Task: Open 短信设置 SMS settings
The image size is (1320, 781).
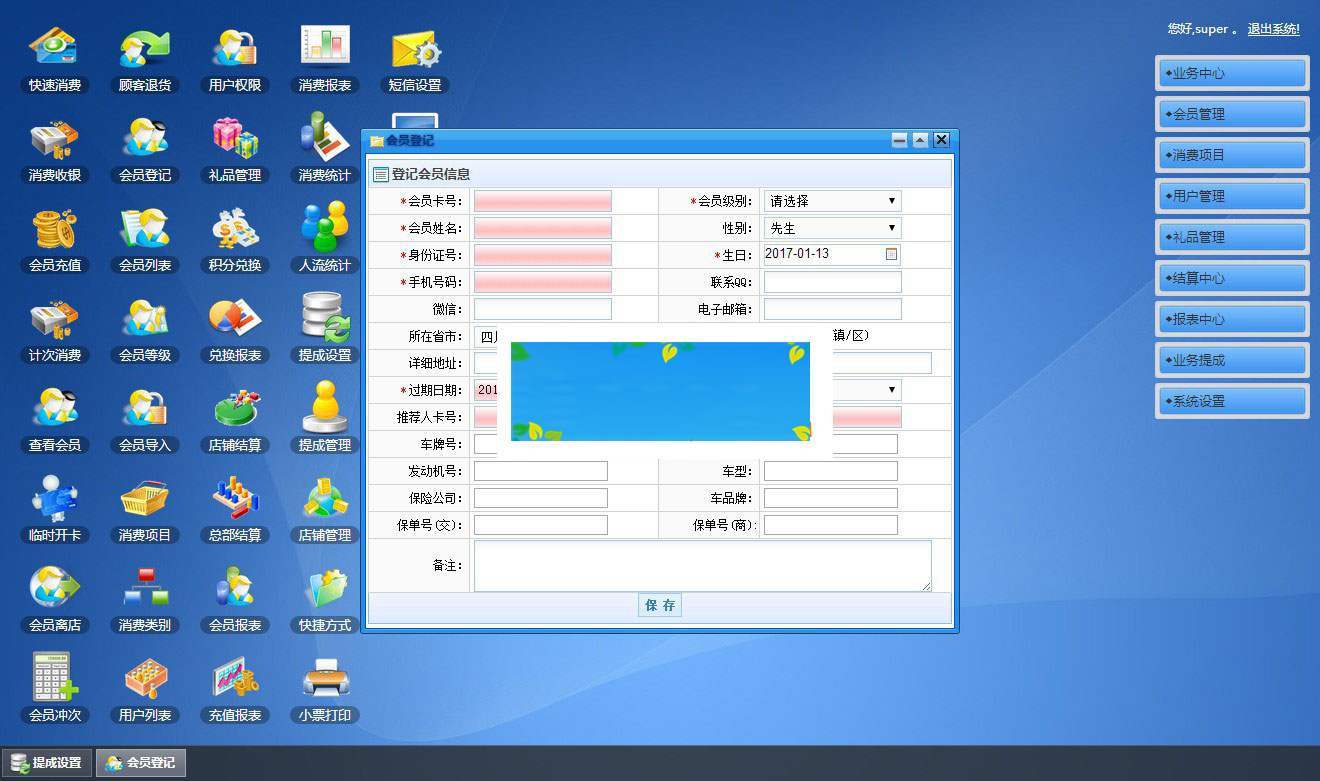Action: click(x=413, y=47)
